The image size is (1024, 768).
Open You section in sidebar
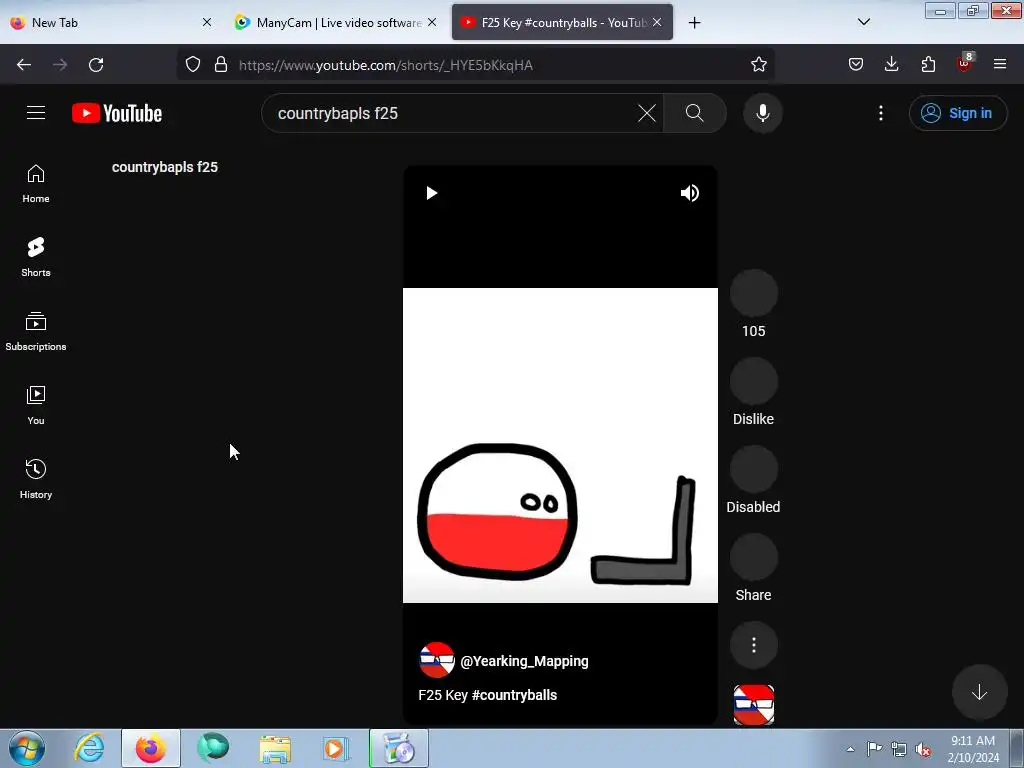[x=36, y=405]
